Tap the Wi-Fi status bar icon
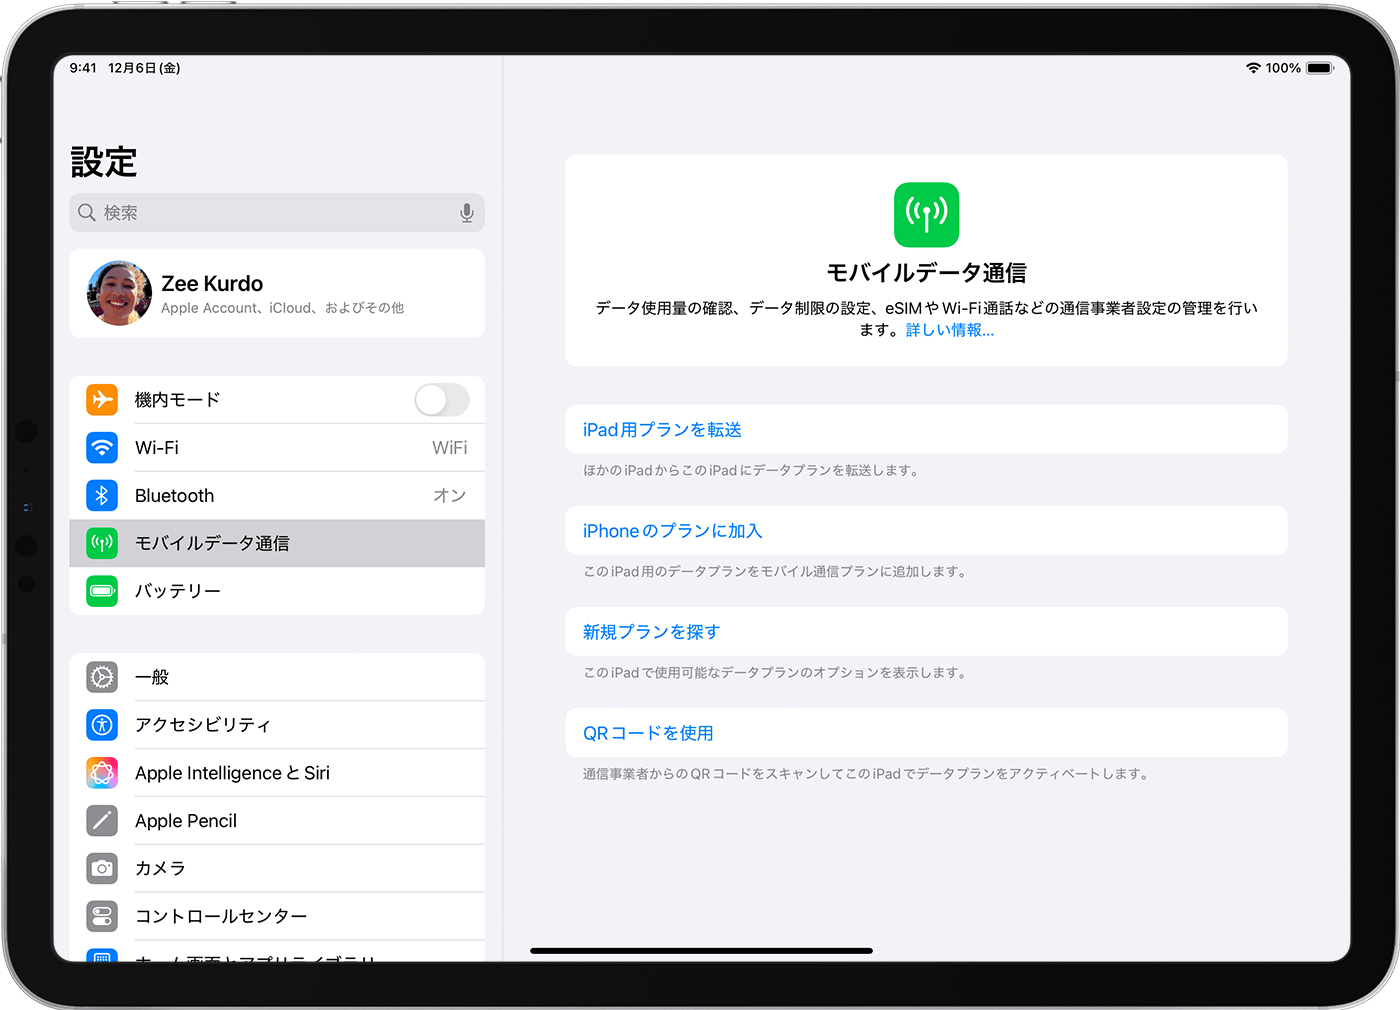Screen dimensions: 1400x1010 (1253, 68)
